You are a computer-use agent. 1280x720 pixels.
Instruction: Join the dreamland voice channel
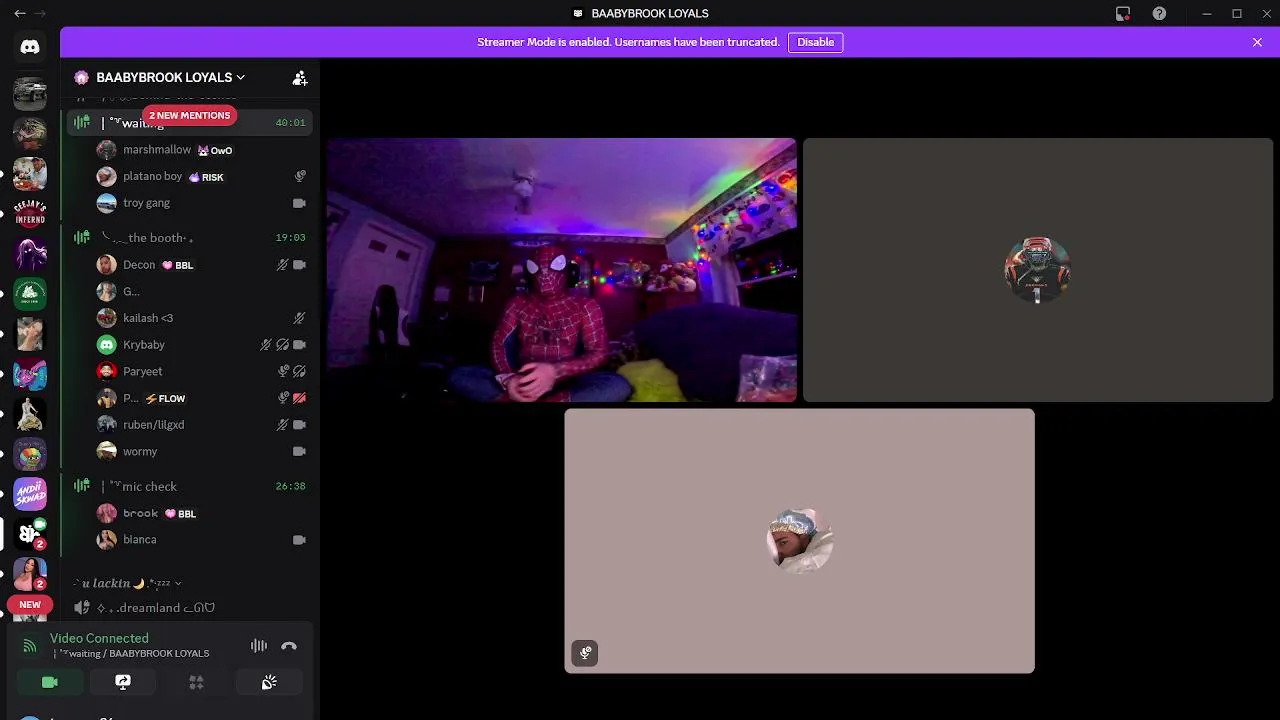tap(190, 608)
